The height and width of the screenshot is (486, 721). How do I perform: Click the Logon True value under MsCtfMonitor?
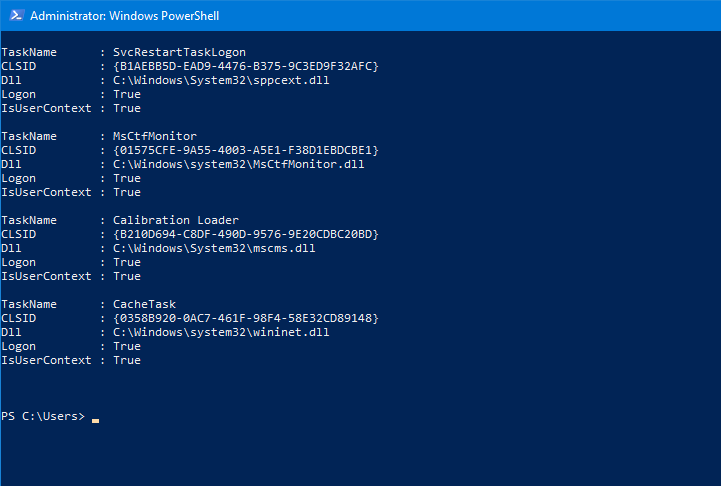127,178
